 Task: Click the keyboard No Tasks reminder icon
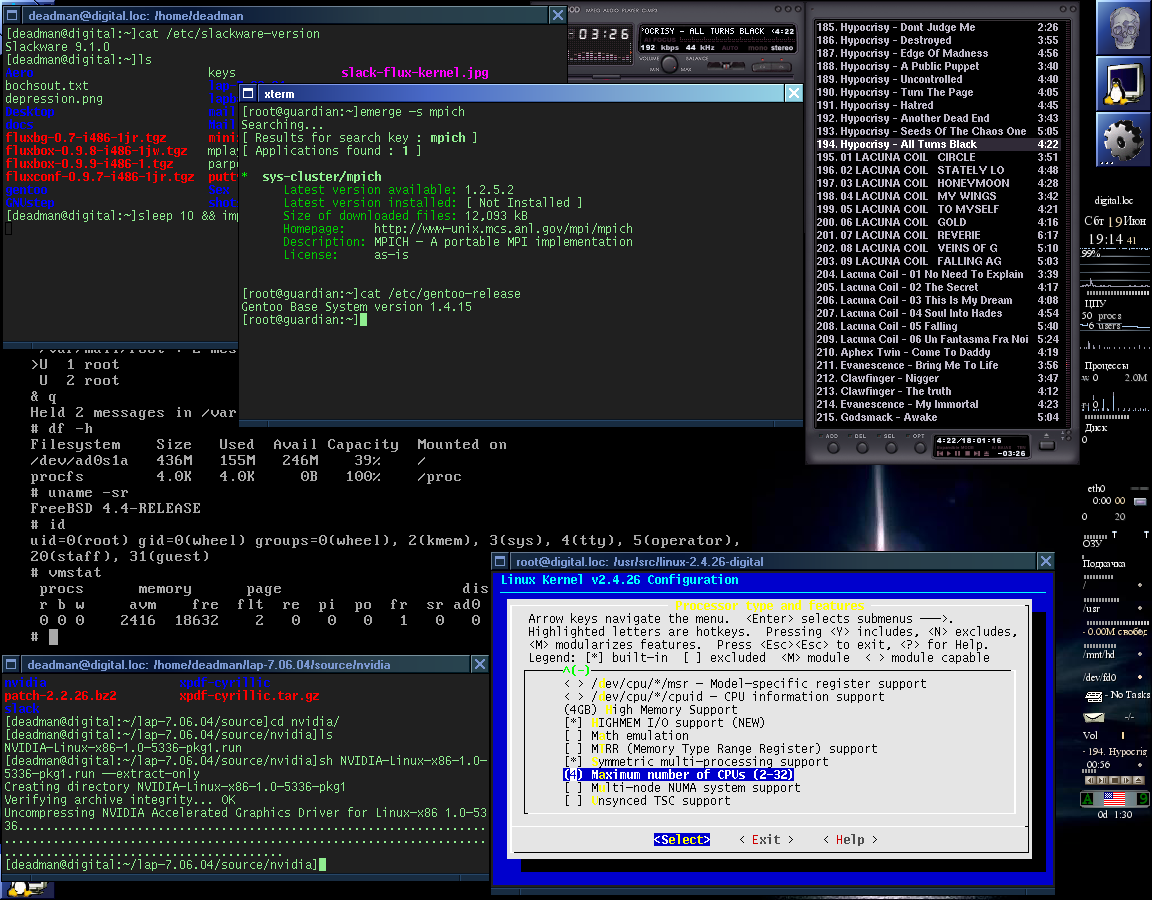[x=1093, y=696]
